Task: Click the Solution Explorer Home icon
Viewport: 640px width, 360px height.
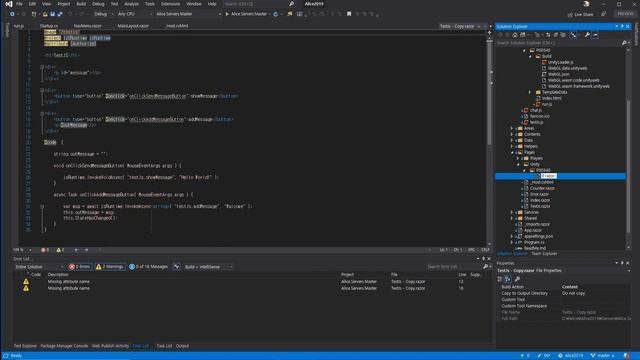Action: [x=515, y=35]
